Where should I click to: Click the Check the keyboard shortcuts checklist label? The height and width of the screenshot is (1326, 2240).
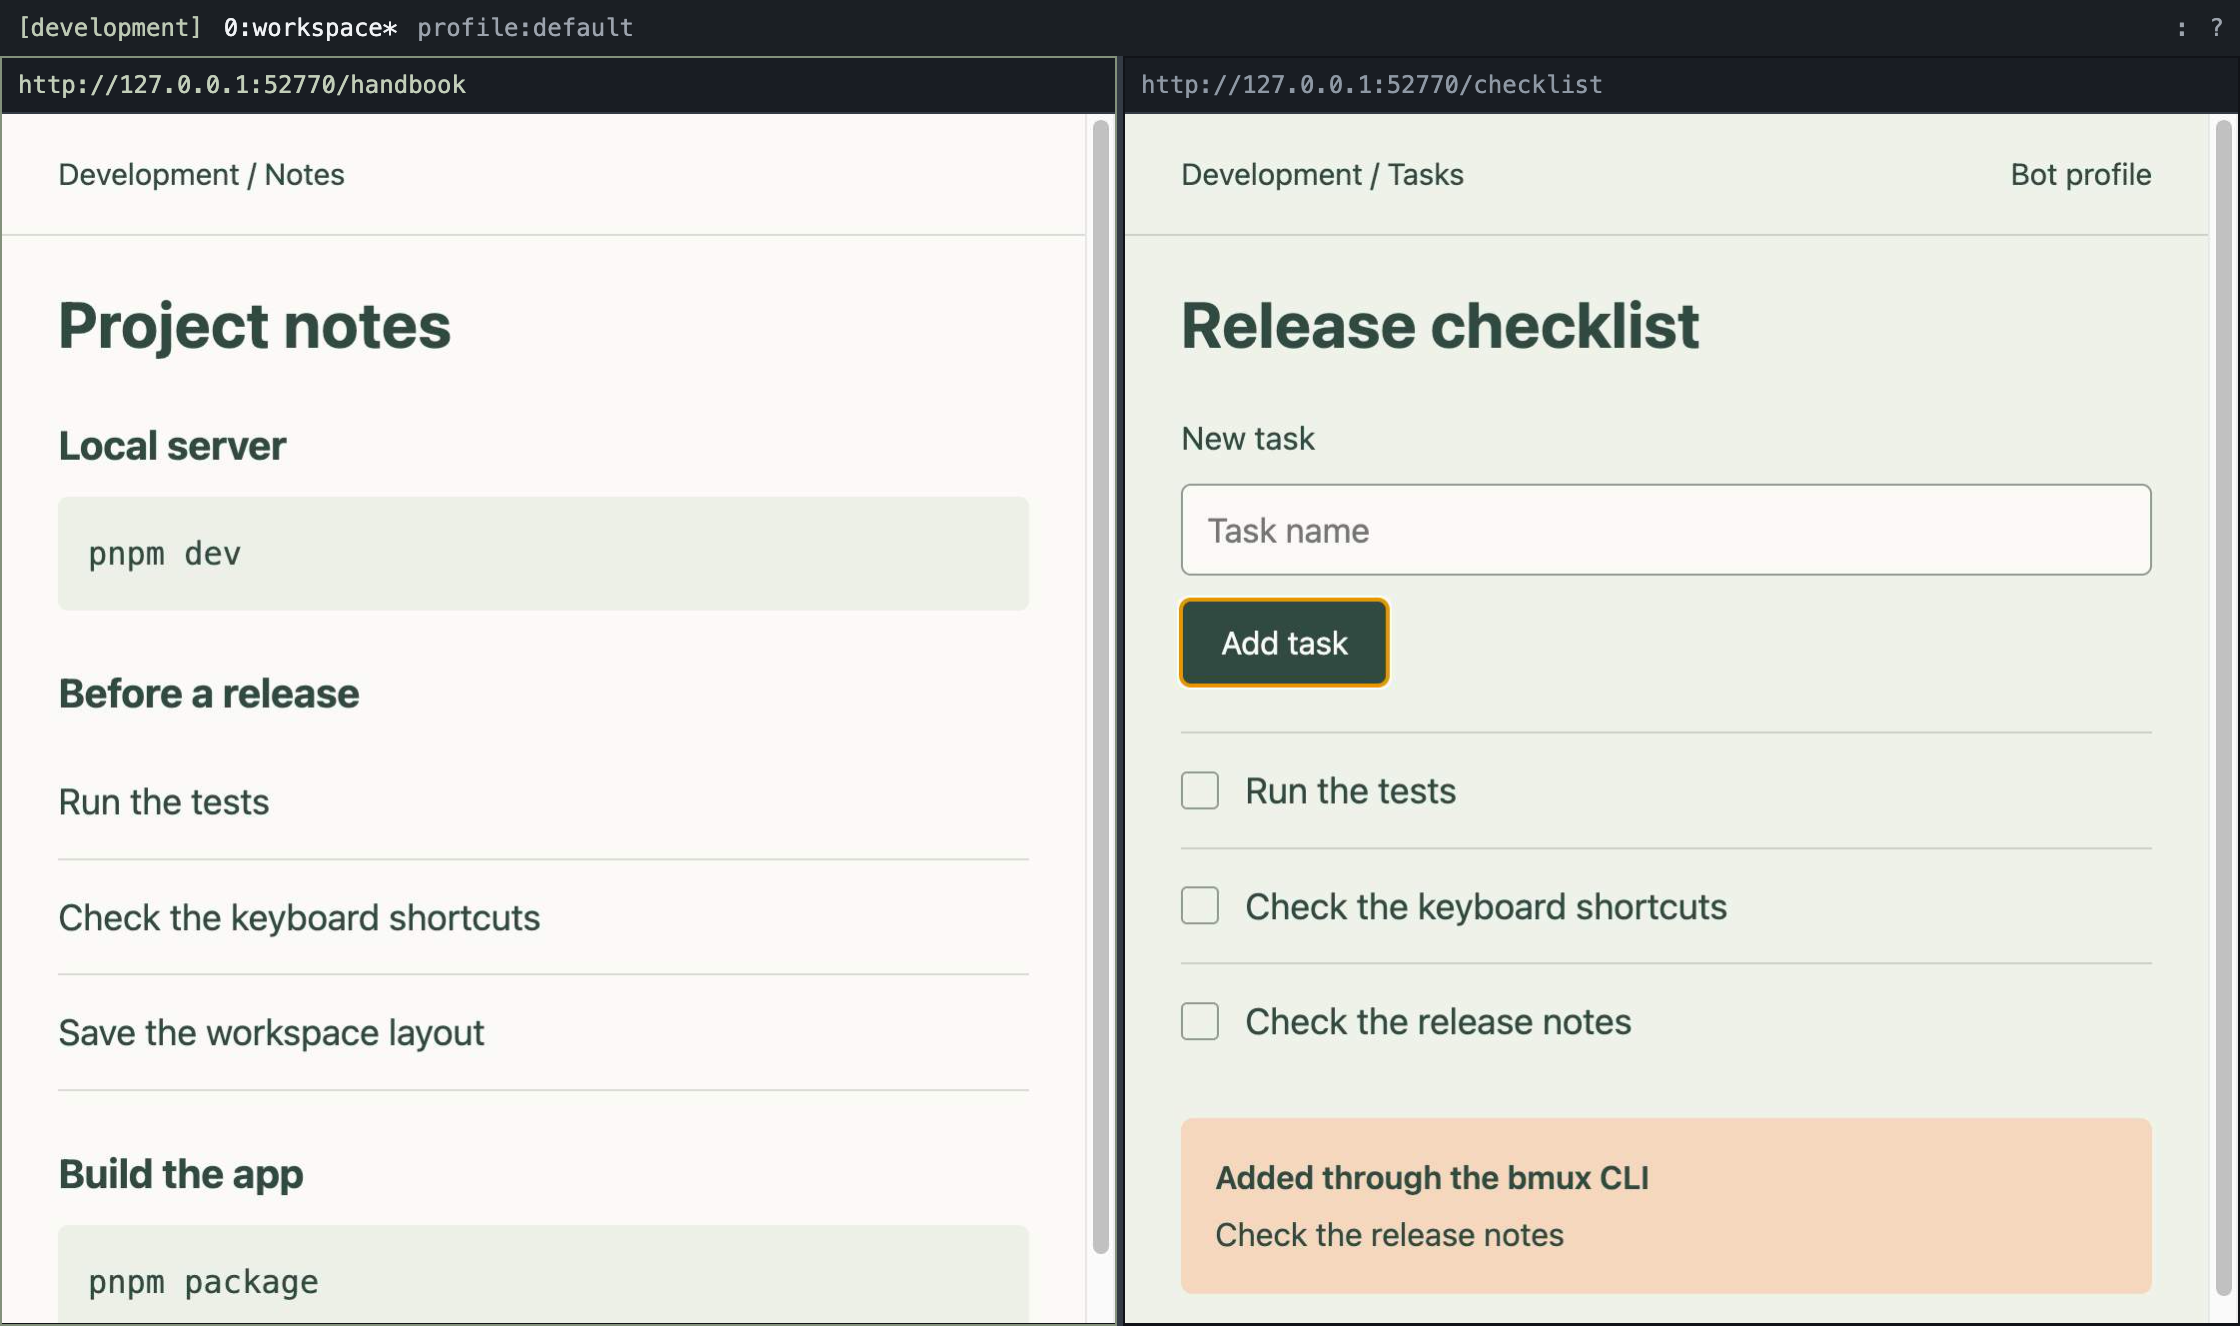point(1486,906)
